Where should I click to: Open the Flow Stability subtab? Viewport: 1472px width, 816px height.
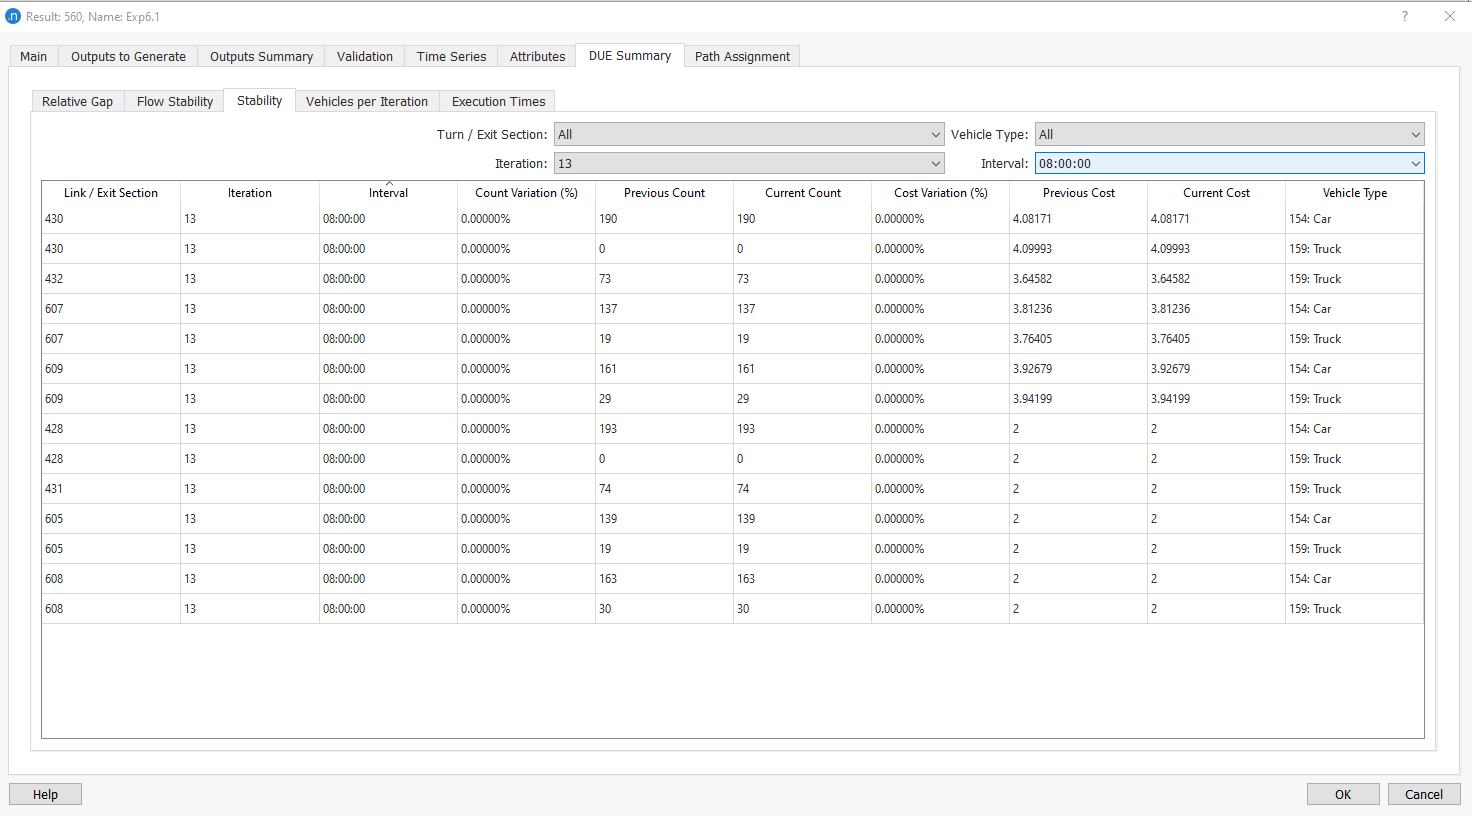[x=174, y=101]
